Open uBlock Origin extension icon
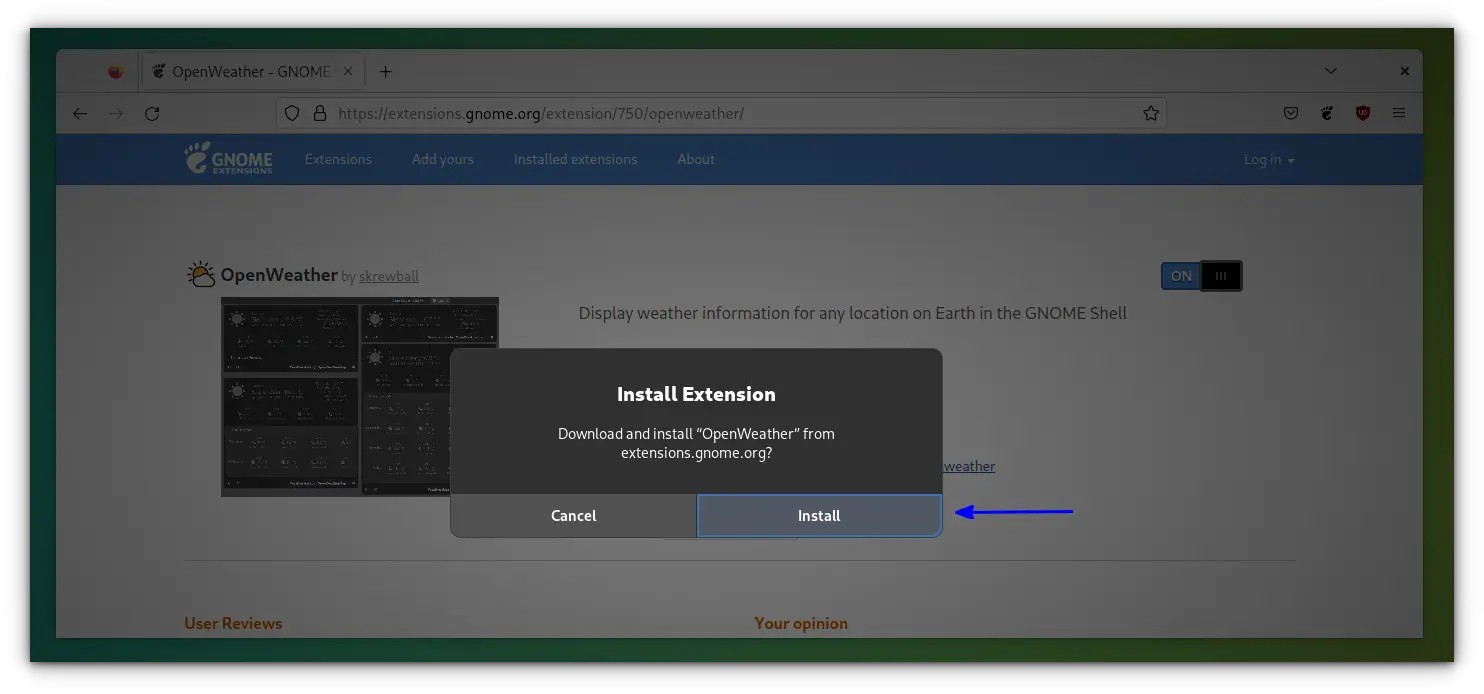Viewport: 1484px width, 694px height. (1363, 114)
